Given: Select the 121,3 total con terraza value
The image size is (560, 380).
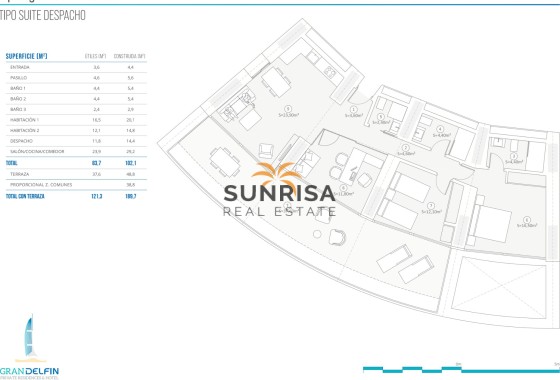Looking at the screenshot, I should coord(96,196).
